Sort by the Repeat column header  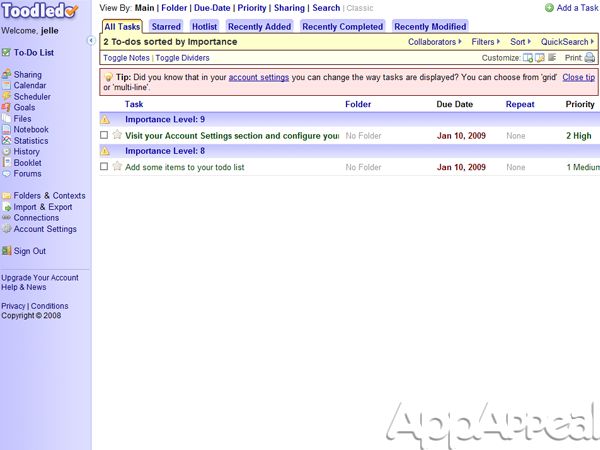click(x=520, y=104)
